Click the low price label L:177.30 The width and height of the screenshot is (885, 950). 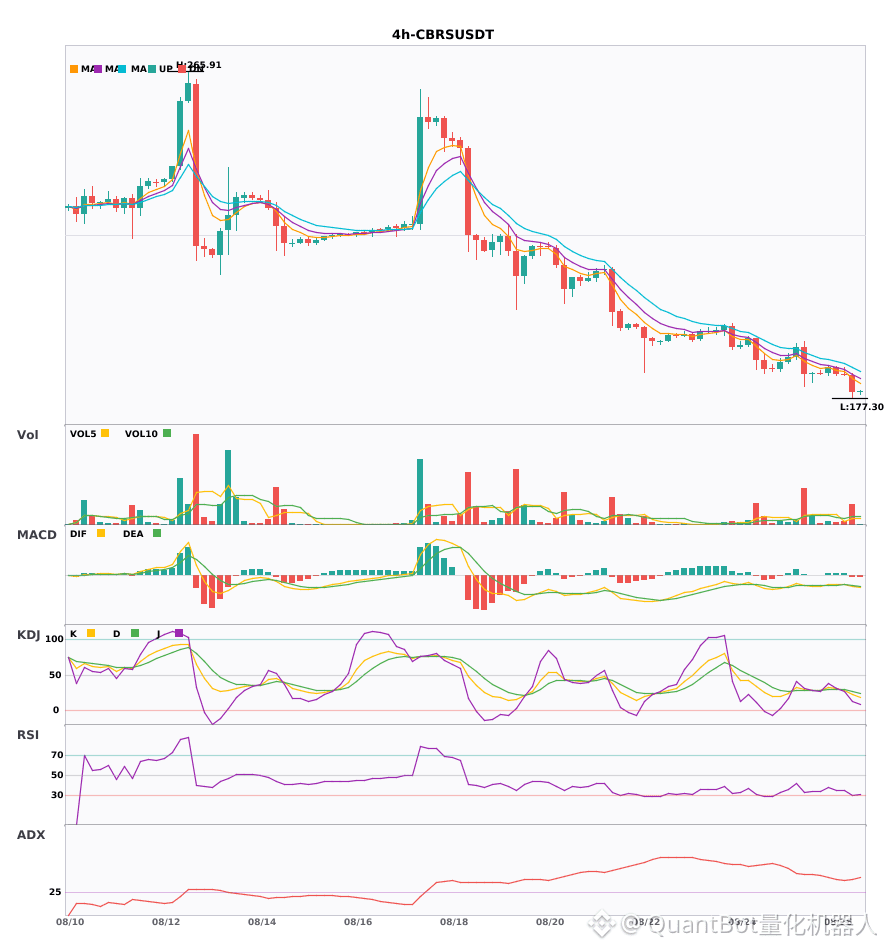(x=861, y=407)
